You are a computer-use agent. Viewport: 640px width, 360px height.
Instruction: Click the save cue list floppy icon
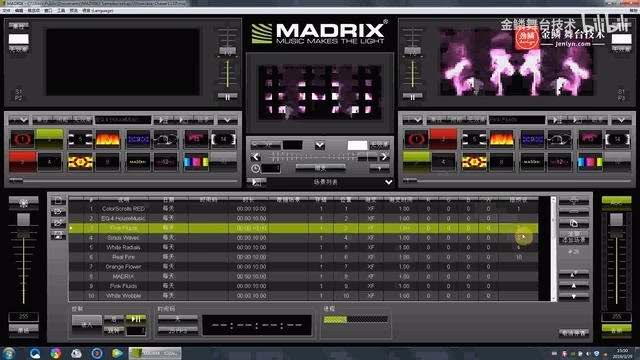click(58, 235)
